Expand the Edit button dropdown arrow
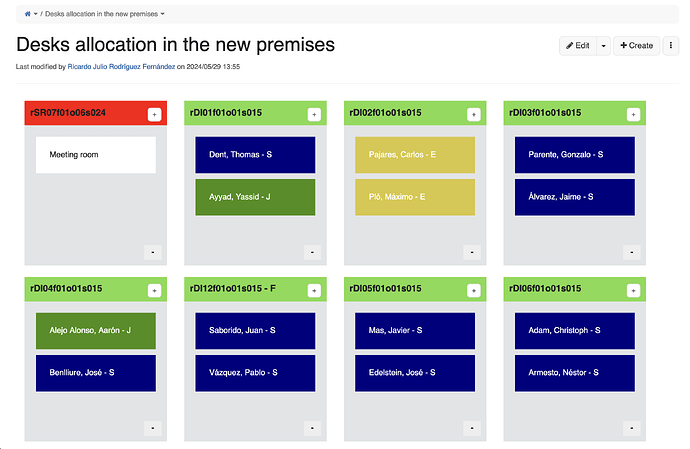This screenshot has height=449, width=690. click(x=603, y=46)
